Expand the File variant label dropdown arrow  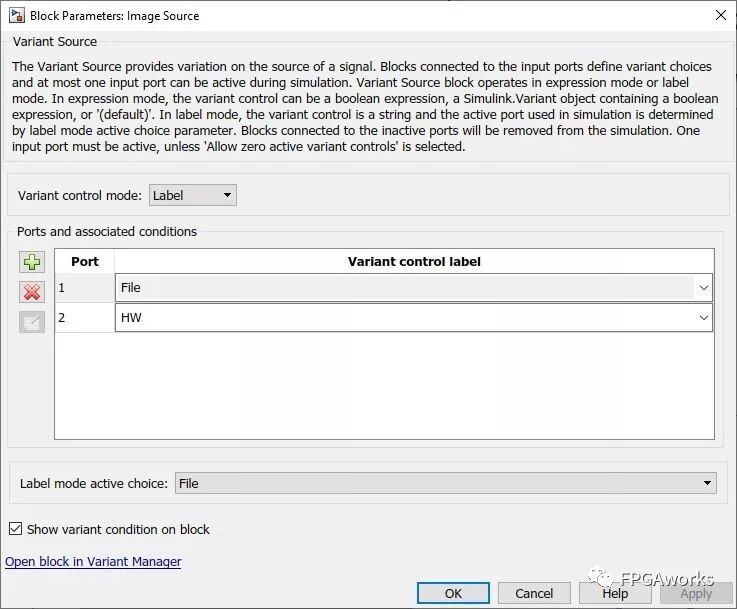pyautogui.click(x=704, y=288)
